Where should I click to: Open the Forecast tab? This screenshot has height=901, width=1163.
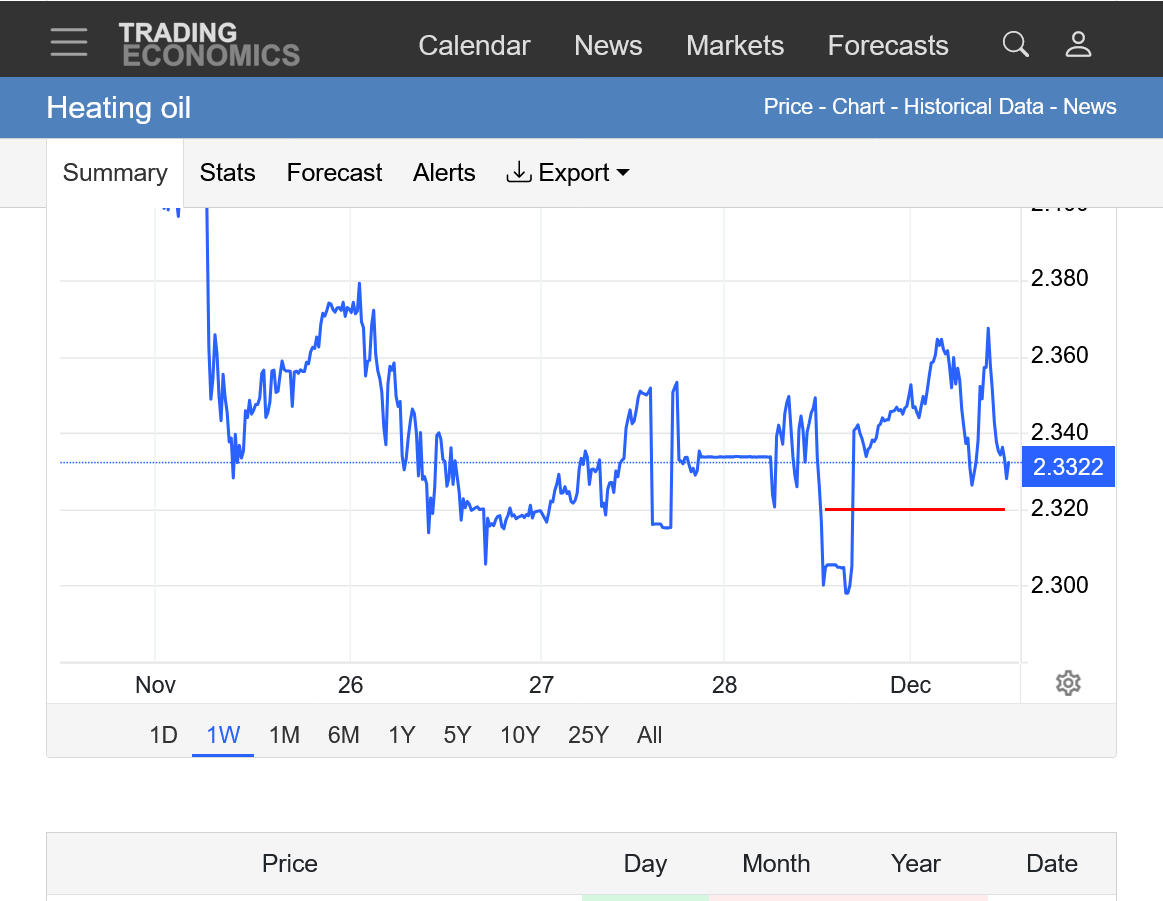[334, 173]
